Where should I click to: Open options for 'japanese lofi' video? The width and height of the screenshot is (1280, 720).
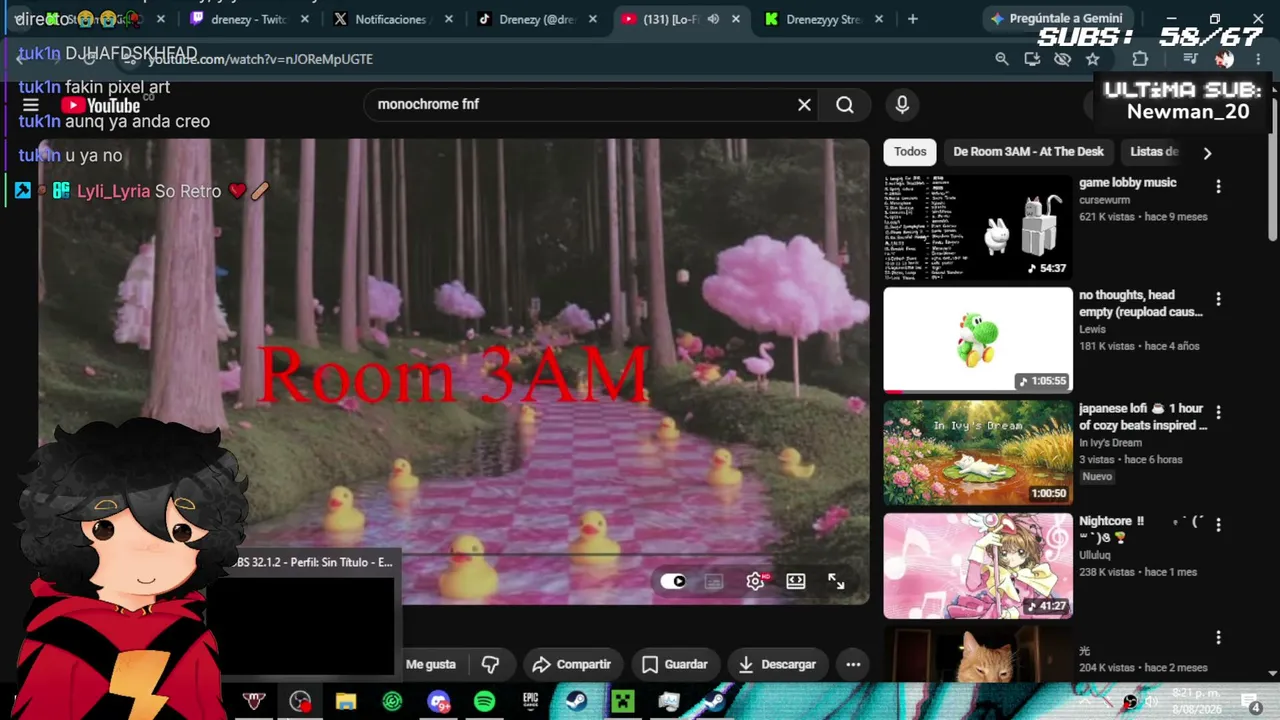click(x=1218, y=412)
